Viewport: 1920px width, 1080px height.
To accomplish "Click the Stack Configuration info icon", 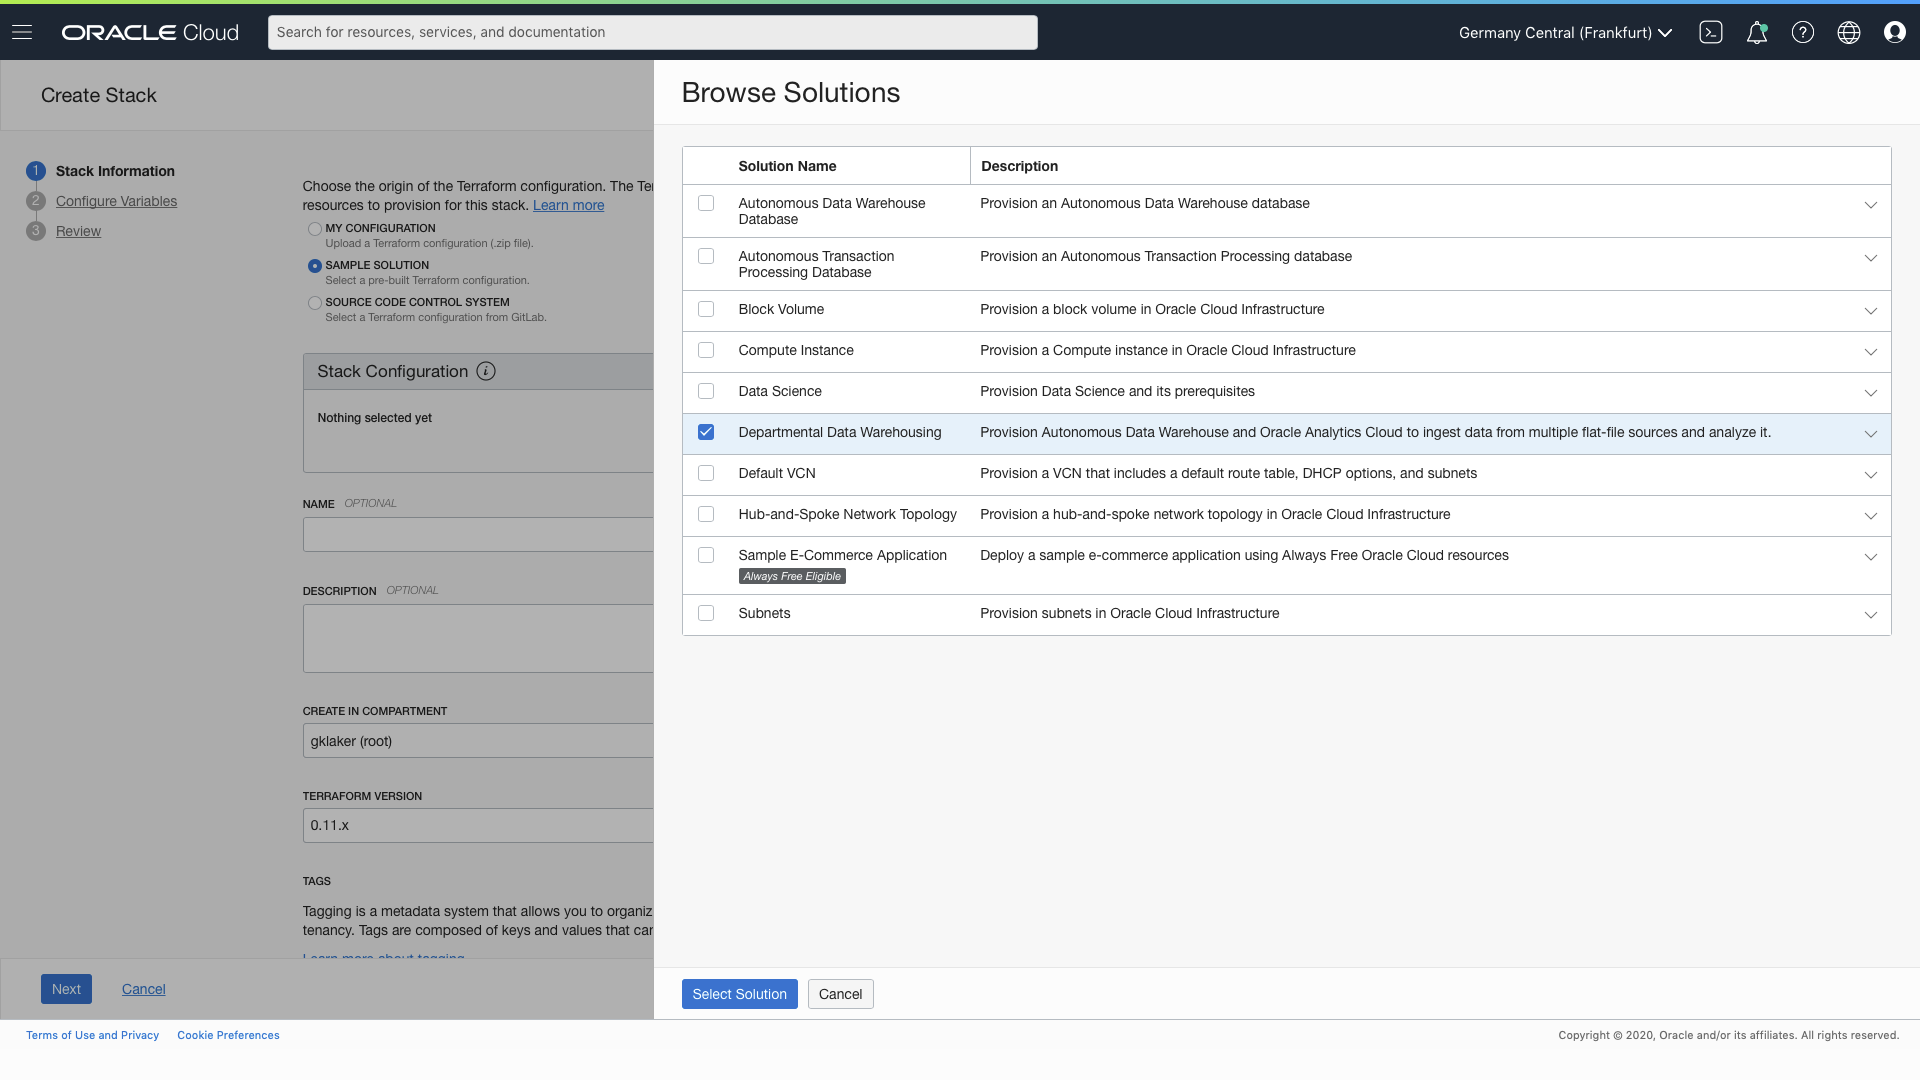I will point(486,371).
